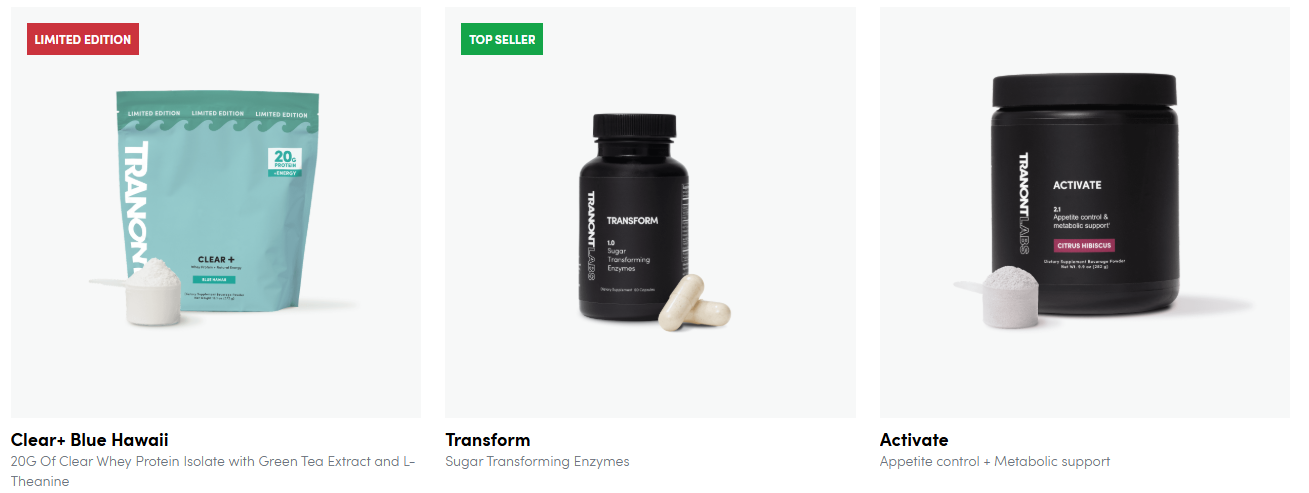Click the black lid of the Transform bottle

635,125
